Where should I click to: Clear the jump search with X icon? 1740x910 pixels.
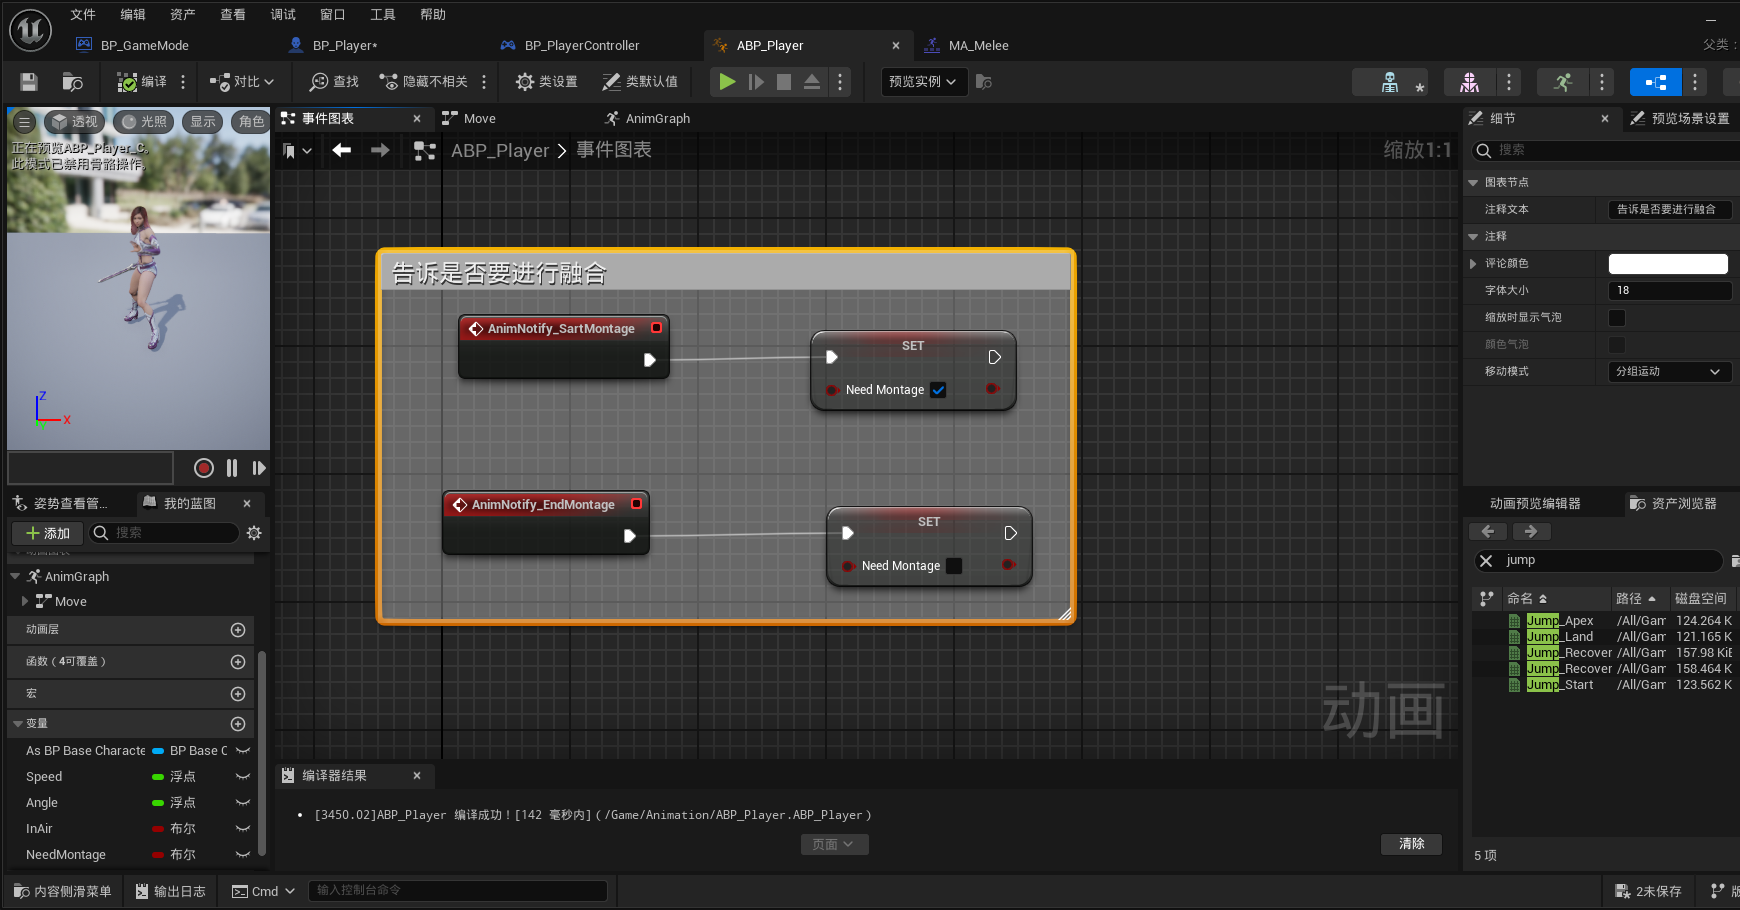point(1486,561)
